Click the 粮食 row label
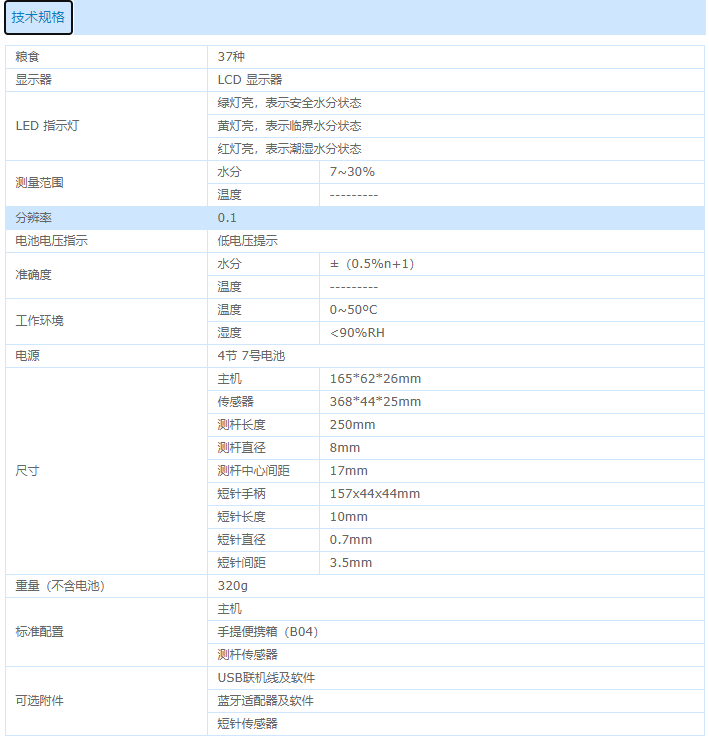 tap(27, 57)
